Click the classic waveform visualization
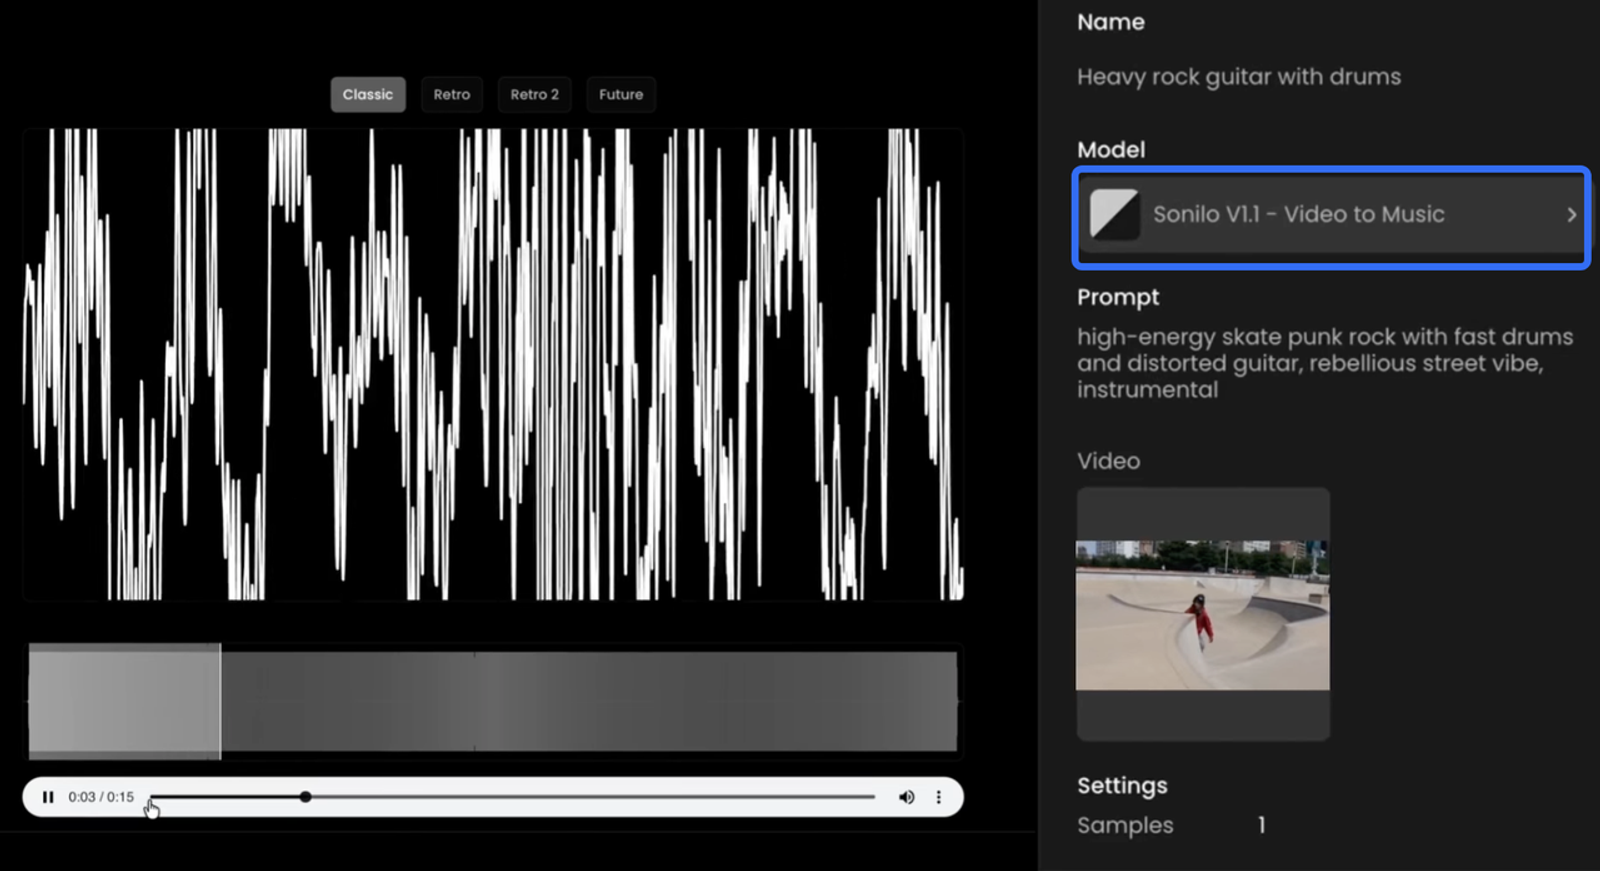Screen dimensions: 1600x871 pyautogui.click(x=493, y=364)
